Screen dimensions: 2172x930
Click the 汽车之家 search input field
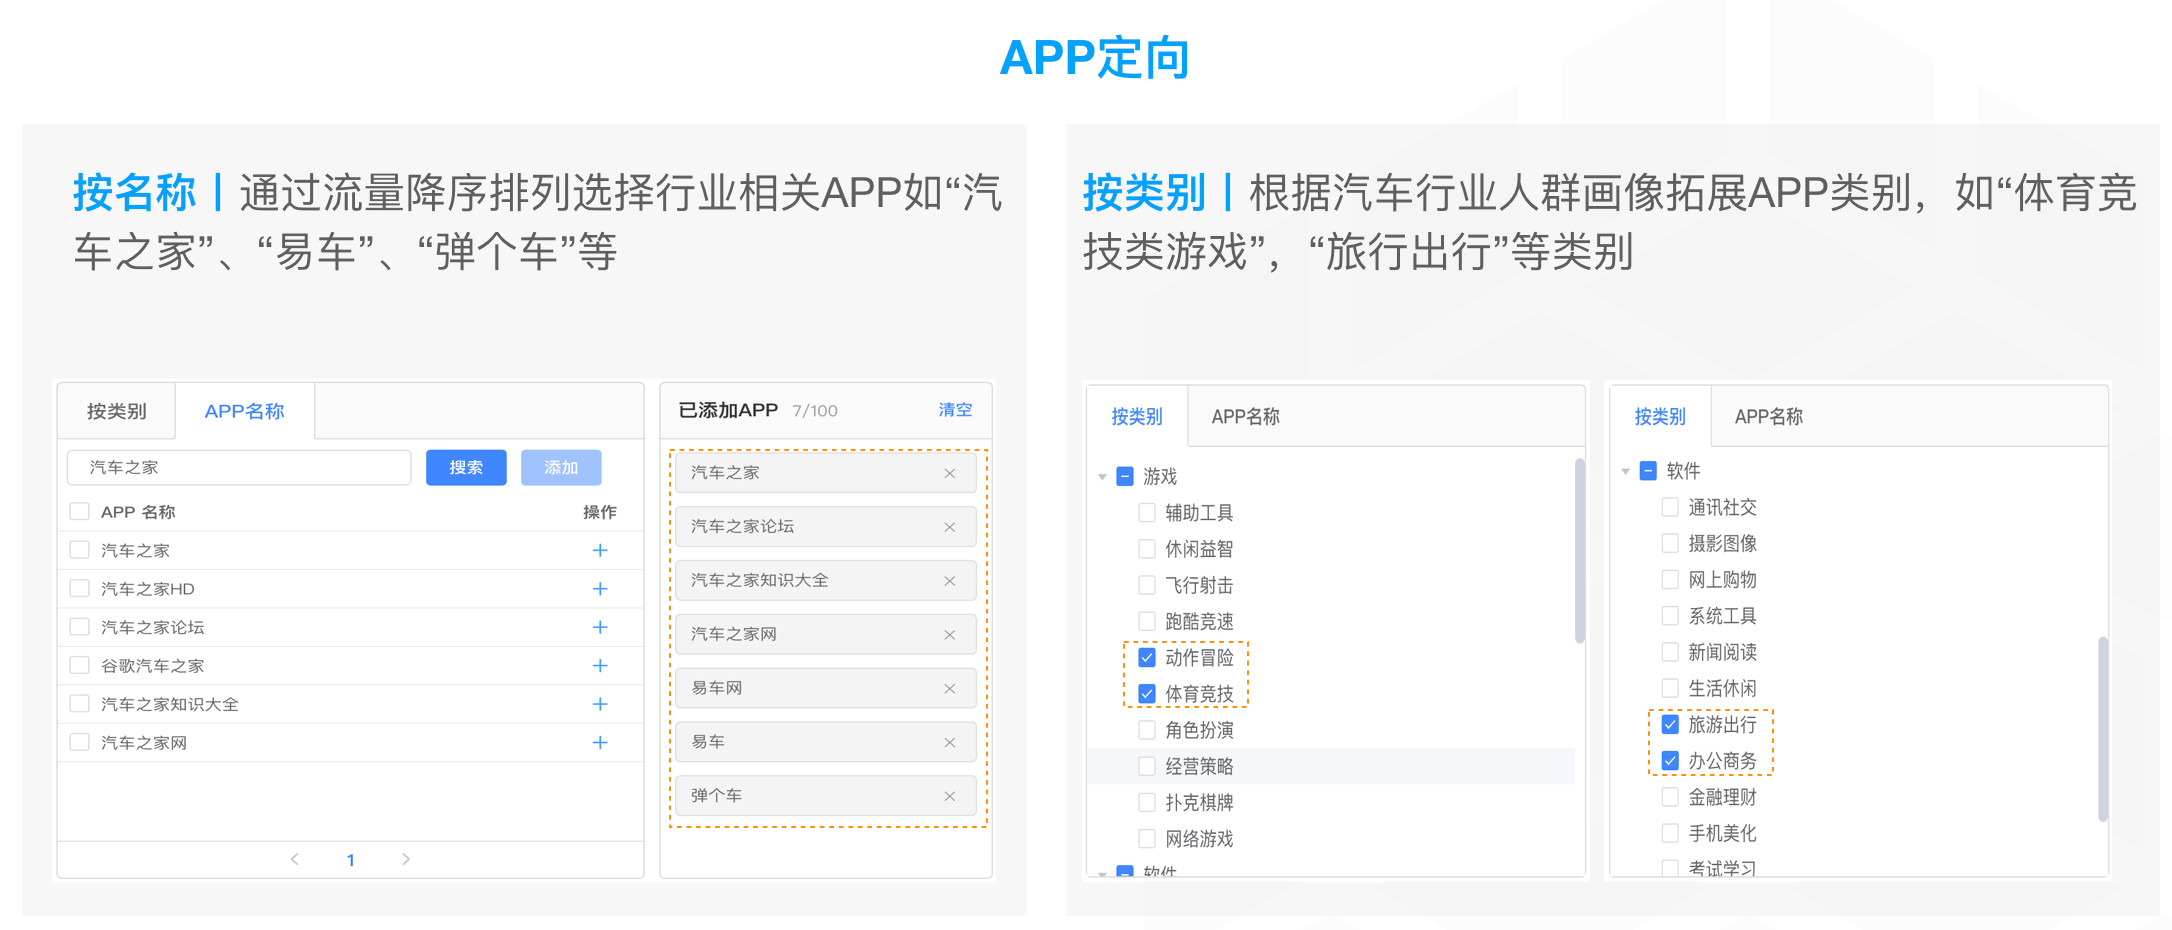pos(237,466)
